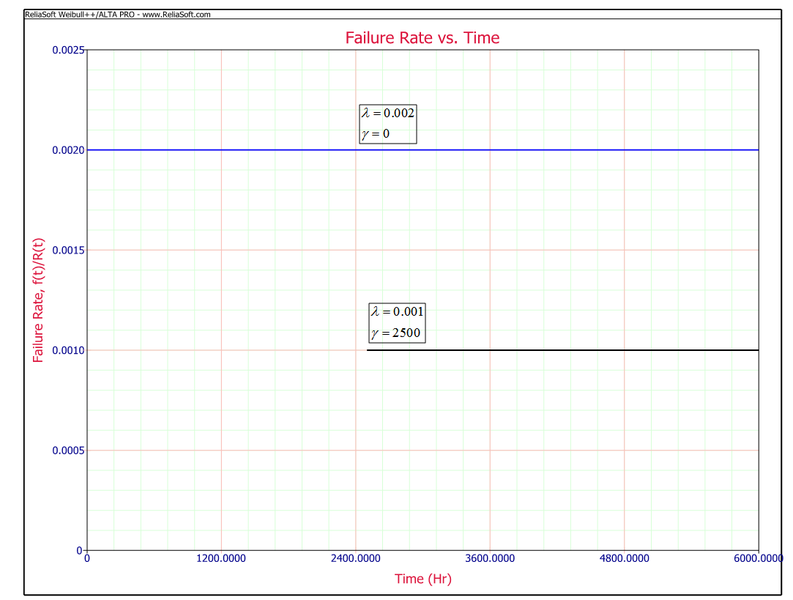Click the 0 origin label on the x-axis
This screenshot has width=793, height=600.
coord(87,560)
